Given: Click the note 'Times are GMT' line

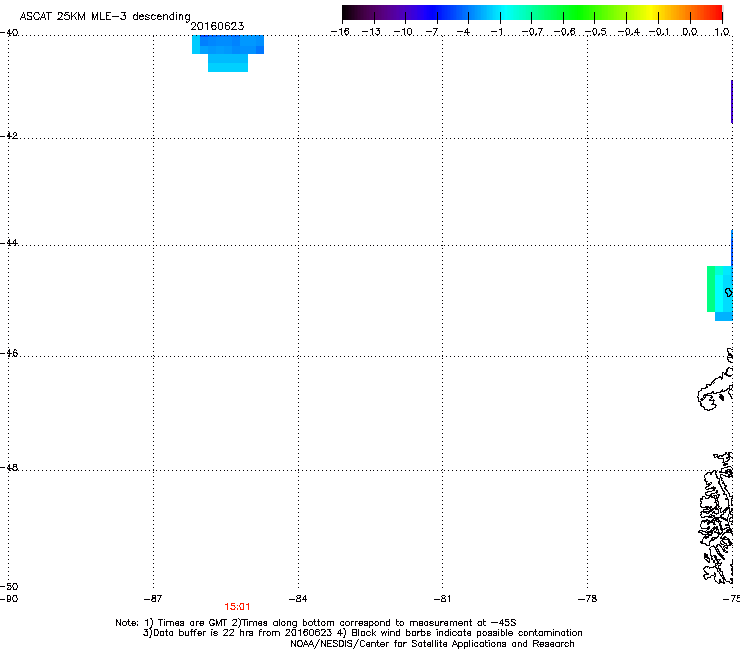Looking at the screenshot, I should coord(316,623).
